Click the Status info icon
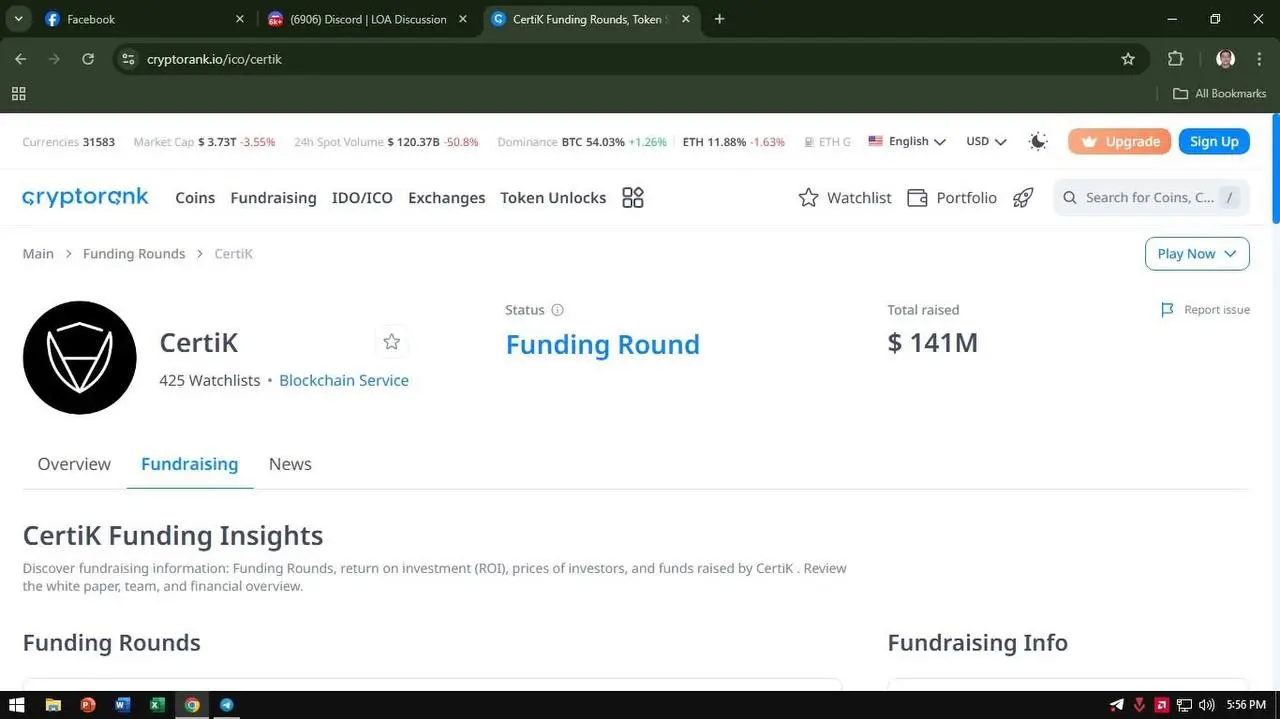This screenshot has height=719, width=1280. coord(558,310)
